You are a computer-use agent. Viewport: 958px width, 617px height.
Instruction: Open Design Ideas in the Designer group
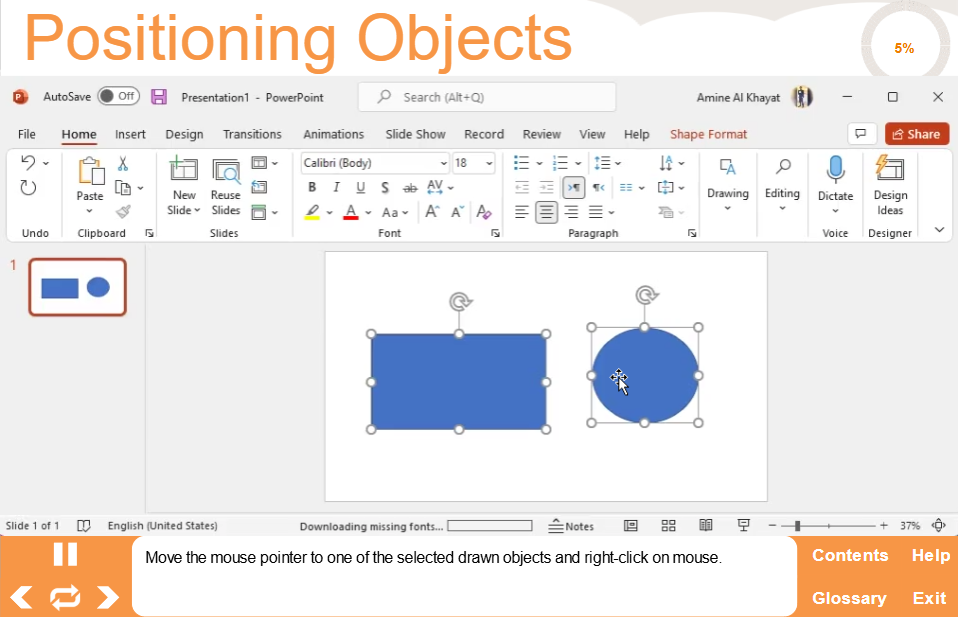pos(889,186)
